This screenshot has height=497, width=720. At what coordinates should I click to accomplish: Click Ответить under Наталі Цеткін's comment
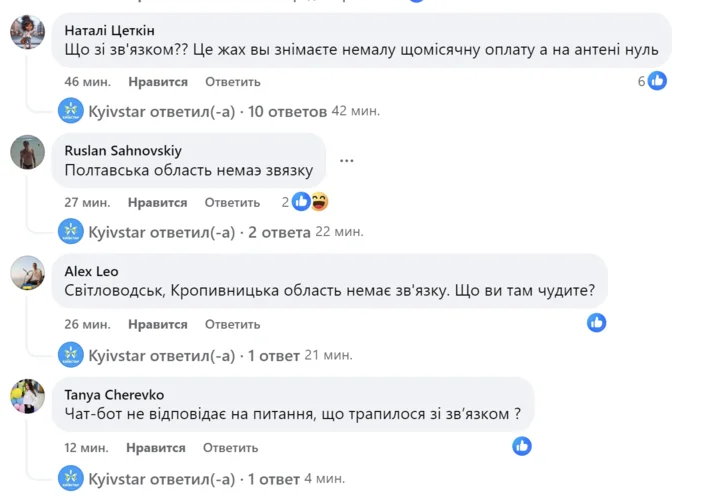tap(232, 82)
